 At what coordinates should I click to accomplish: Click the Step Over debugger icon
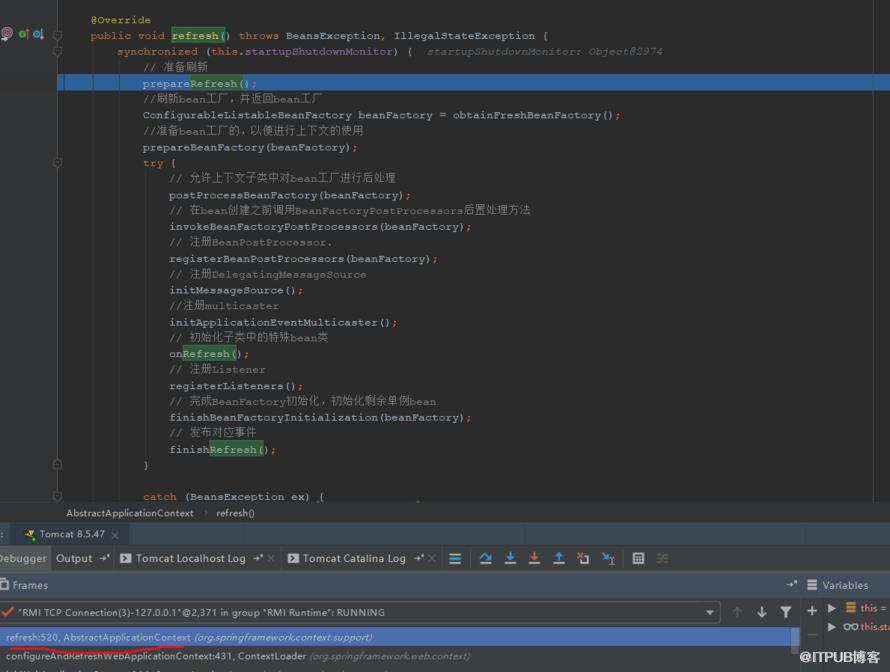click(485, 558)
